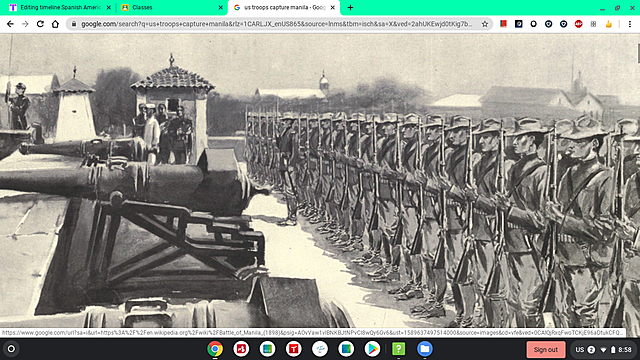
Task: Click the thumbs-up extension icon
Action: 609,24
